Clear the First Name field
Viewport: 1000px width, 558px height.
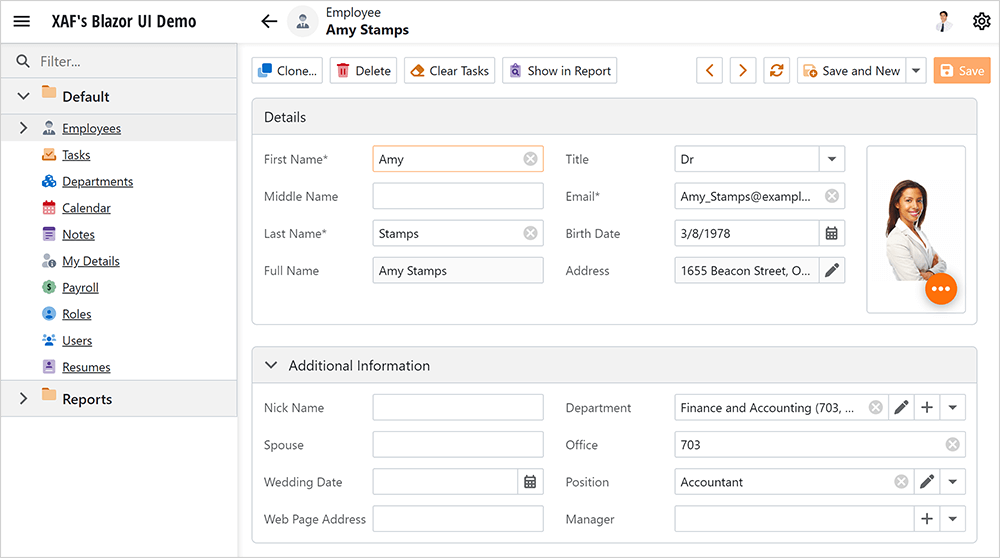[x=530, y=159]
